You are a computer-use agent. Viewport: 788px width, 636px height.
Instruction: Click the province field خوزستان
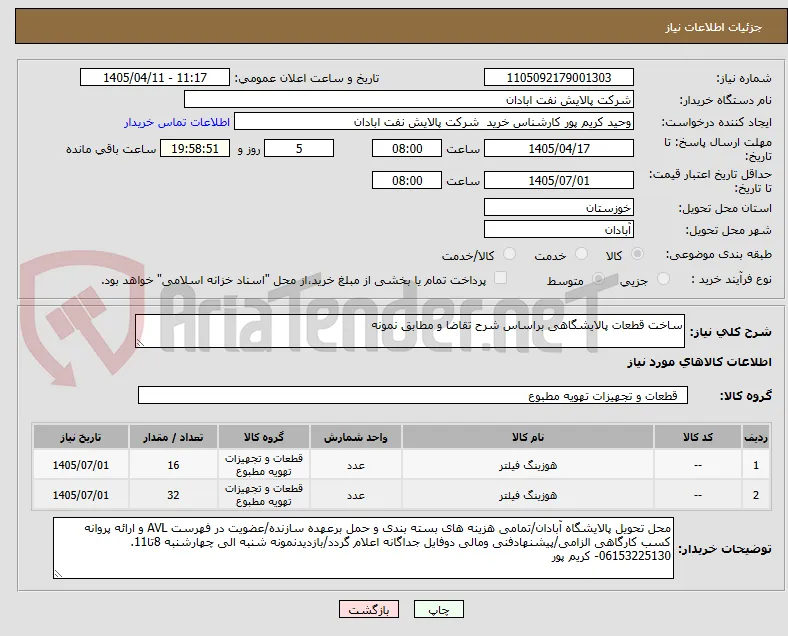(558, 207)
